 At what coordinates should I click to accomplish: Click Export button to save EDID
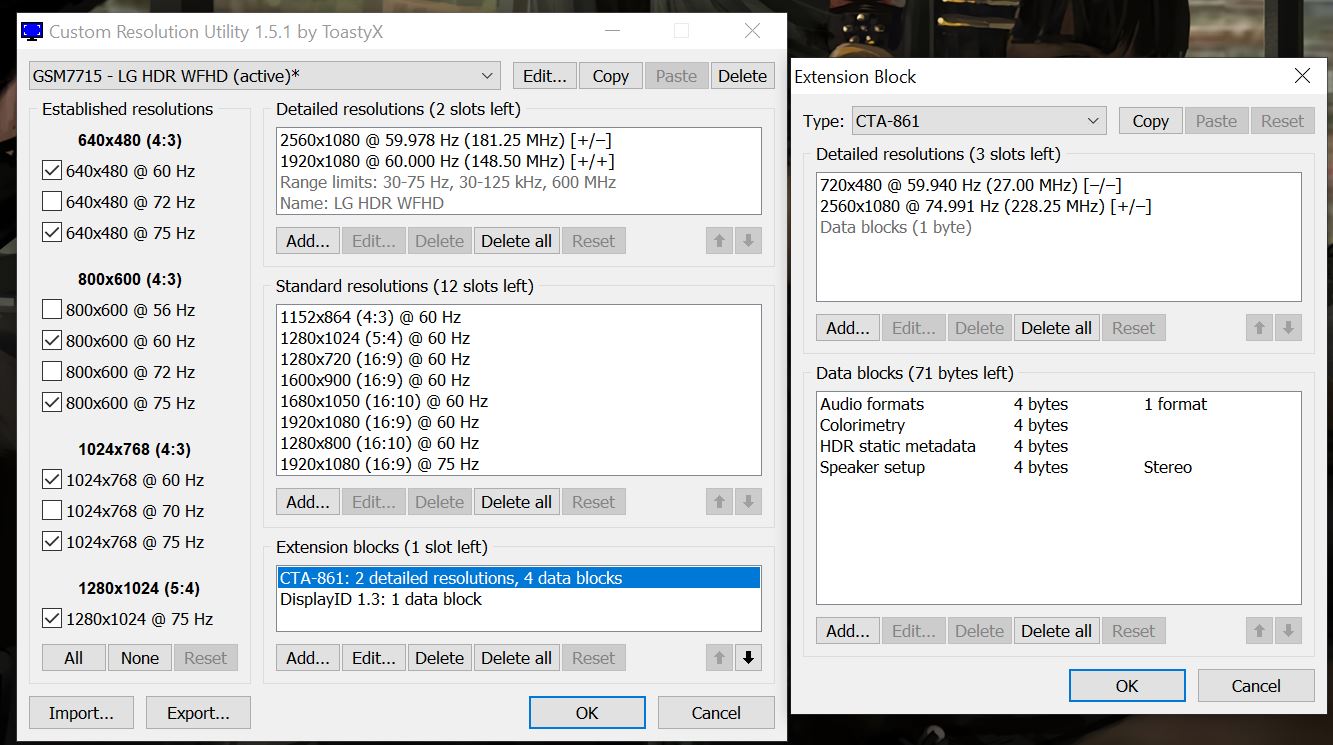[x=198, y=713]
